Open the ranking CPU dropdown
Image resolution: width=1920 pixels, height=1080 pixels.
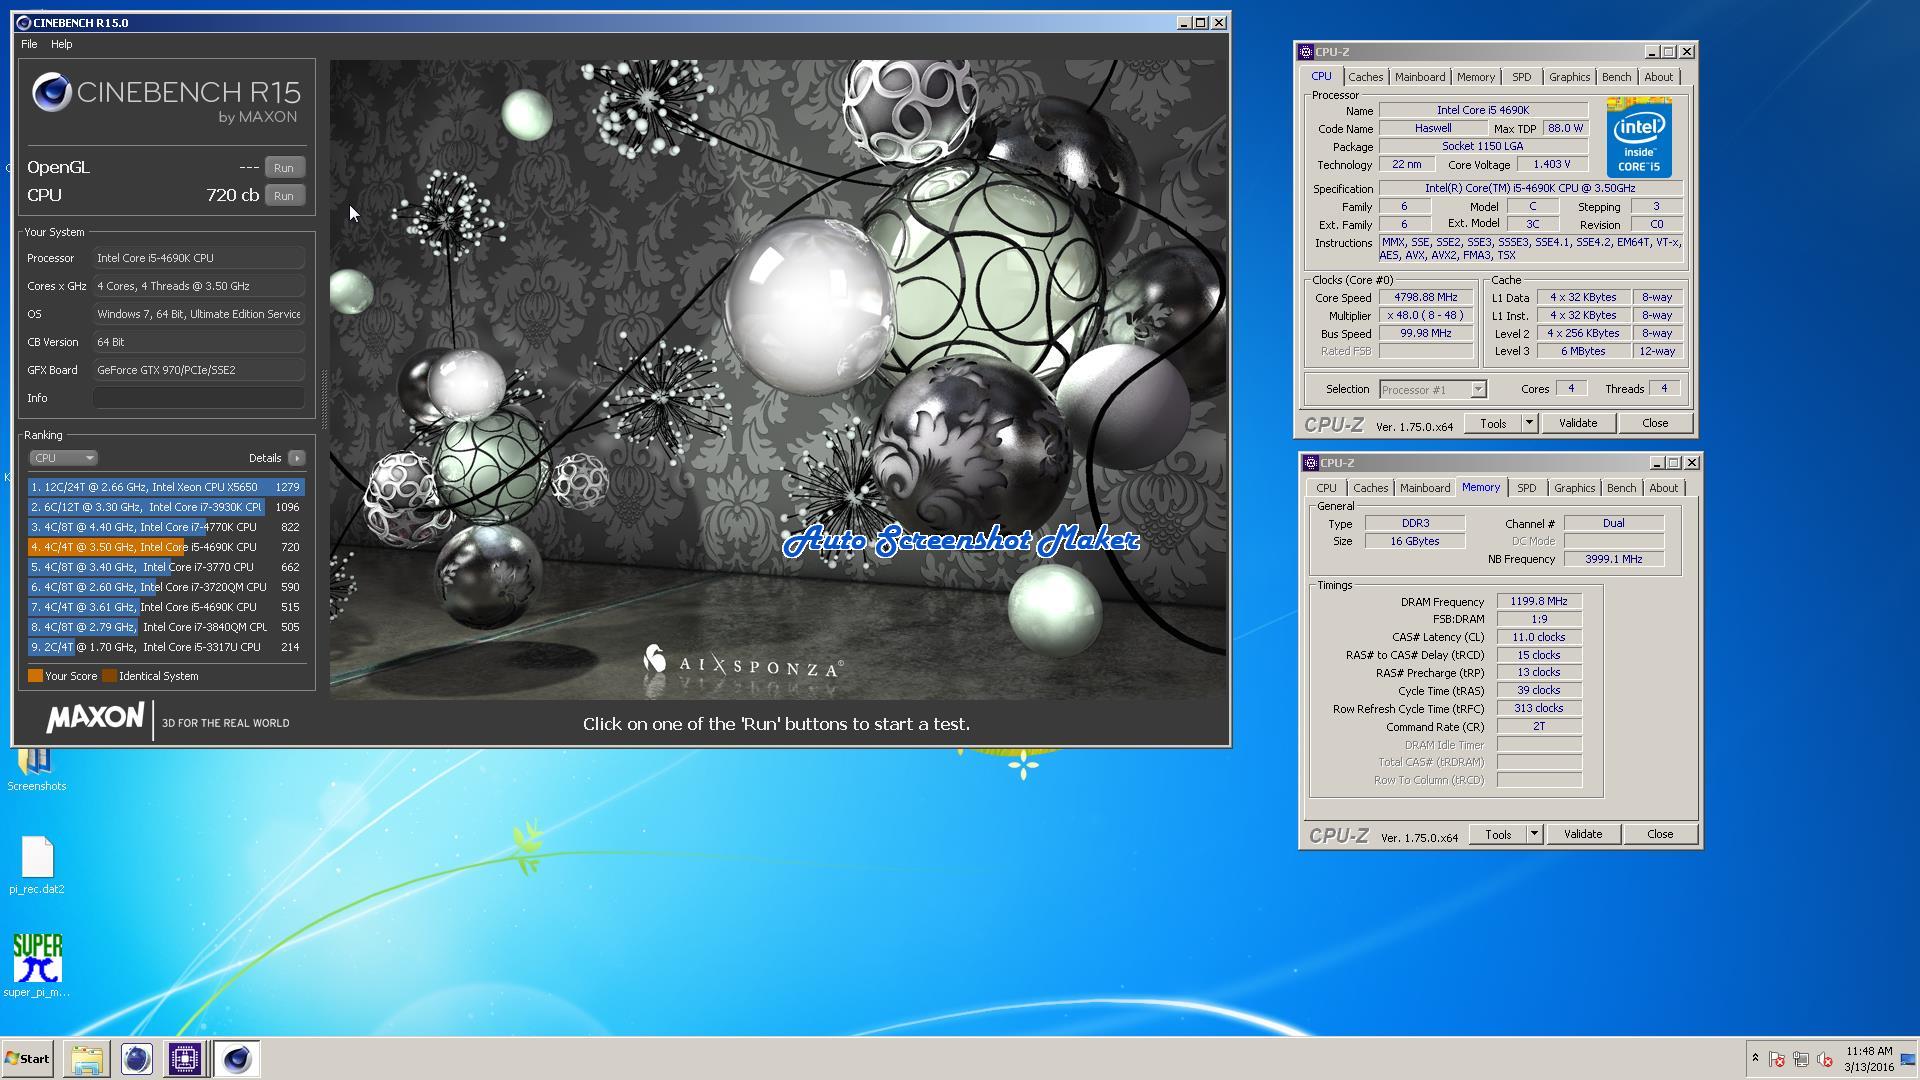[x=63, y=458]
